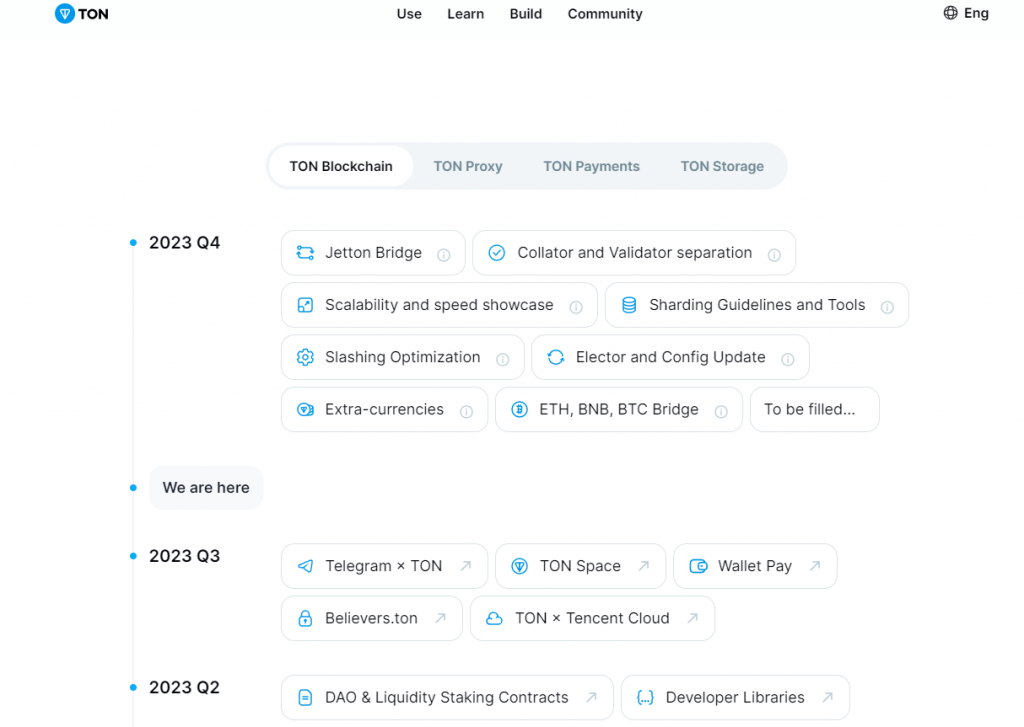
Task: Open Believers.ton external link arrow
Action: pos(441,618)
